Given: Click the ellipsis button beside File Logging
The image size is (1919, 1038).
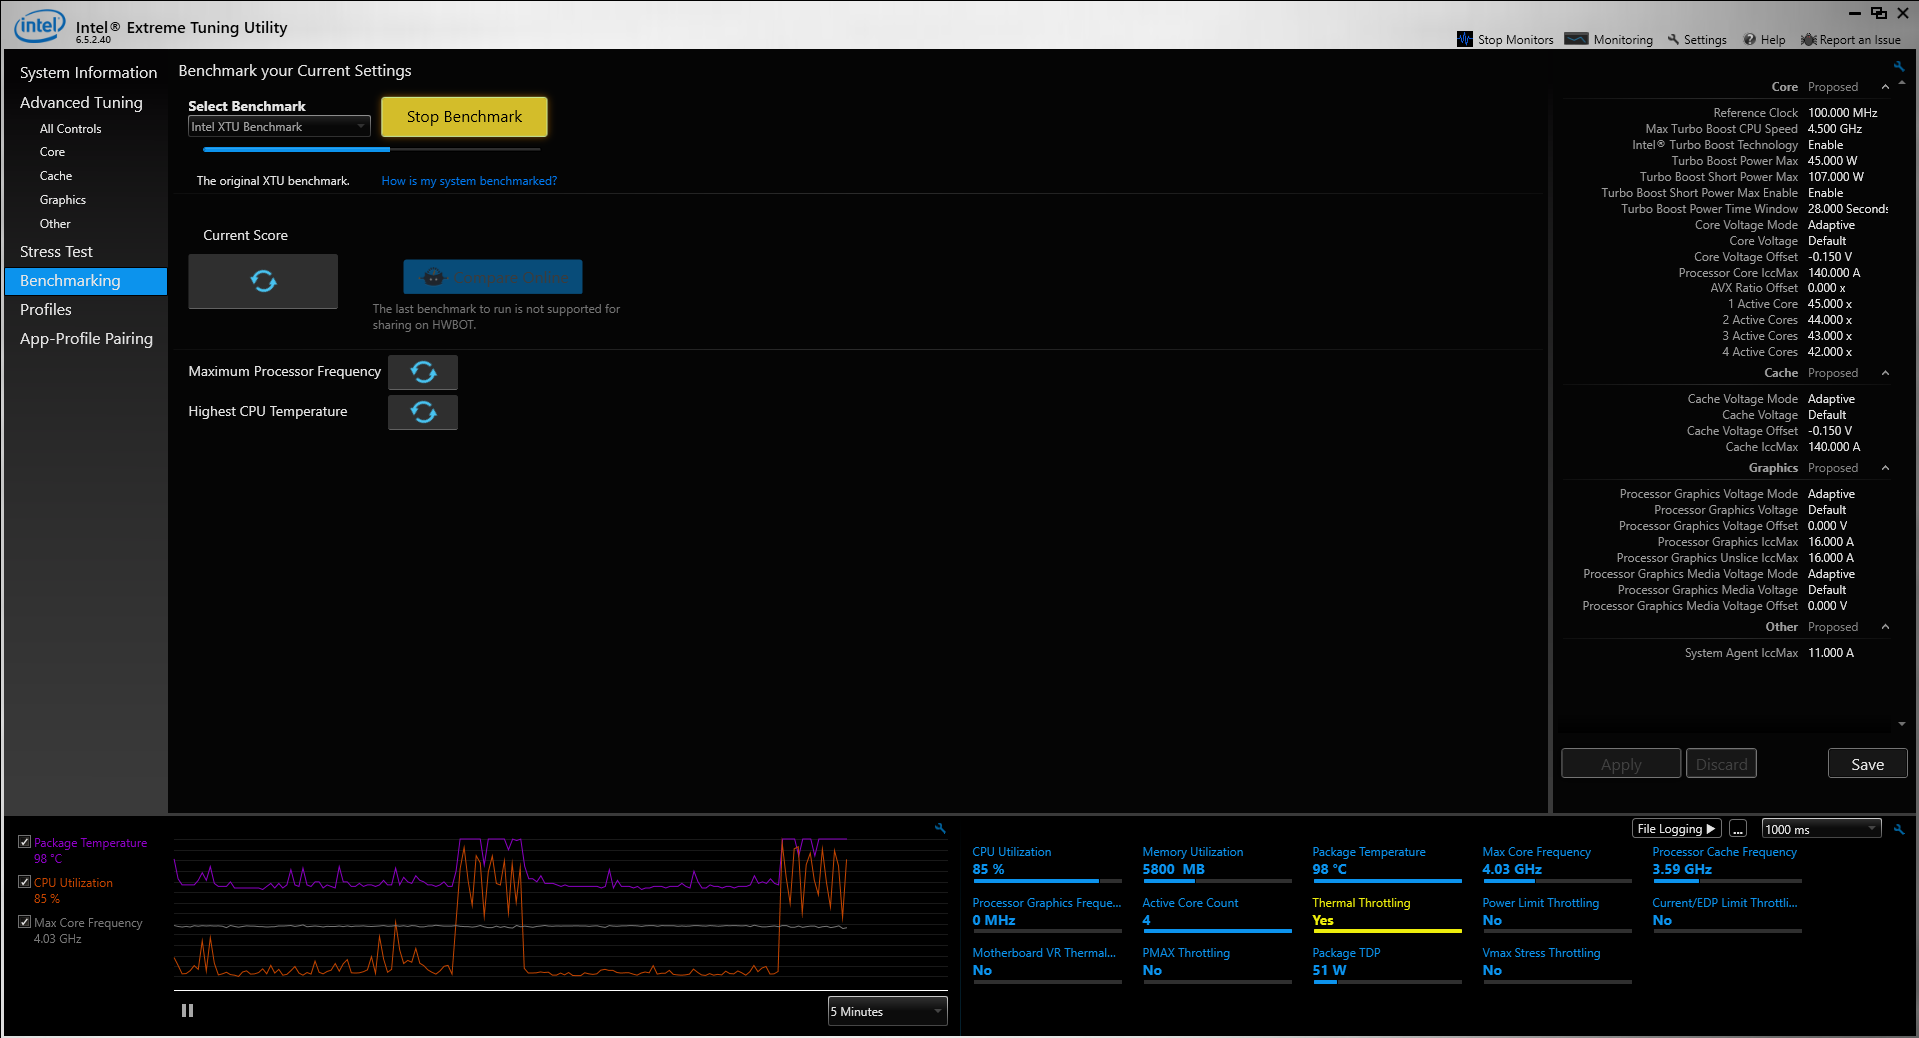Looking at the screenshot, I should 1738,829.
